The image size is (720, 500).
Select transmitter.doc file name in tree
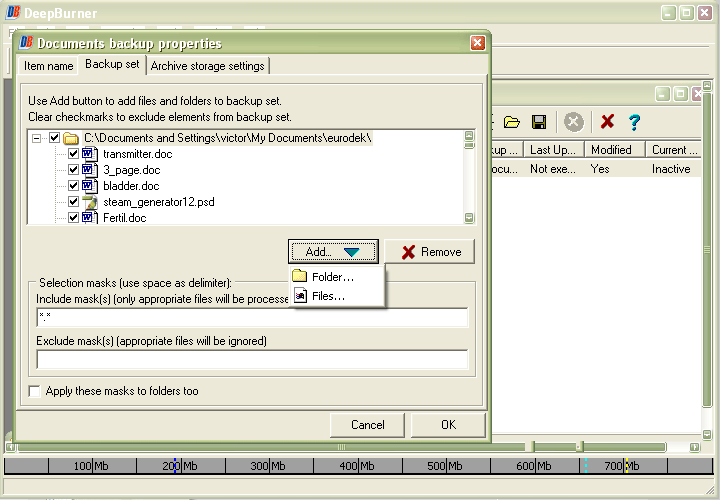coord(137,154)
